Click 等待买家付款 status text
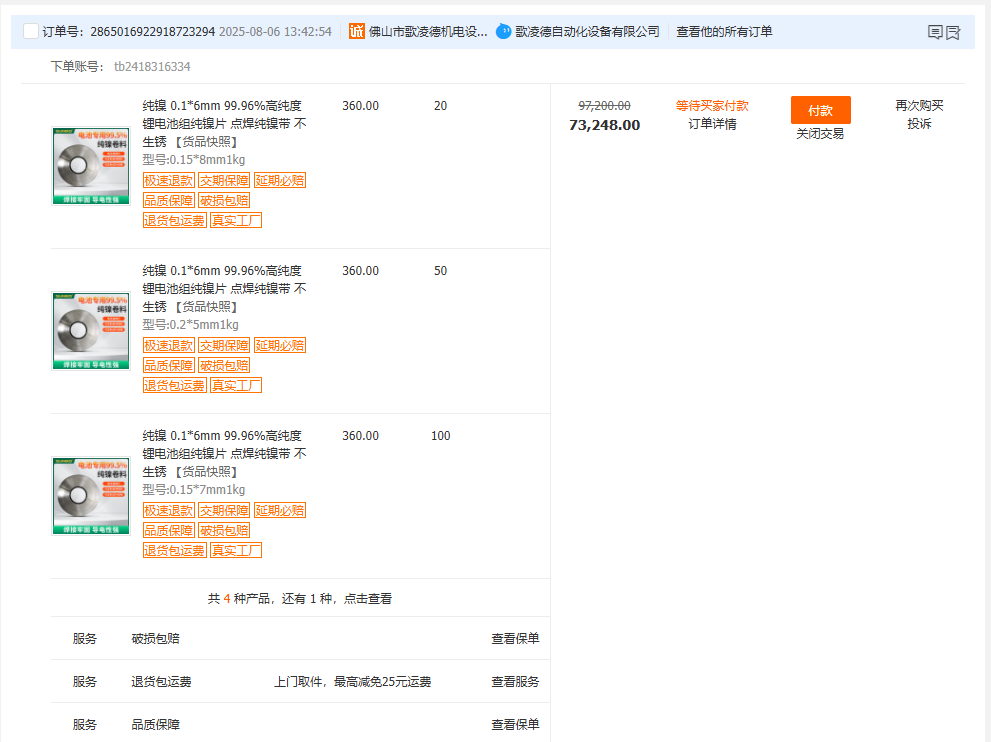Screen dimensions: 991x742 (712, 106)
